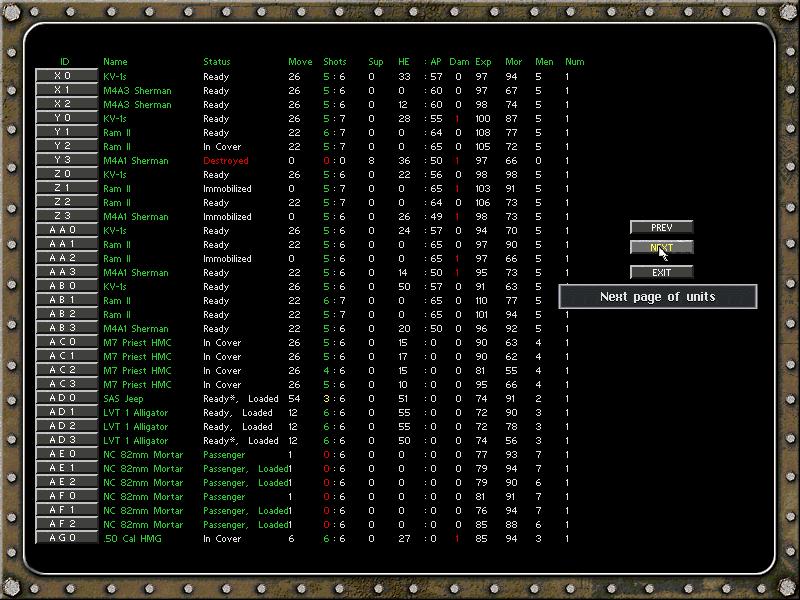800x600 pixels.
Task: Select unit ID button AB2
Action: click(66, 314)
